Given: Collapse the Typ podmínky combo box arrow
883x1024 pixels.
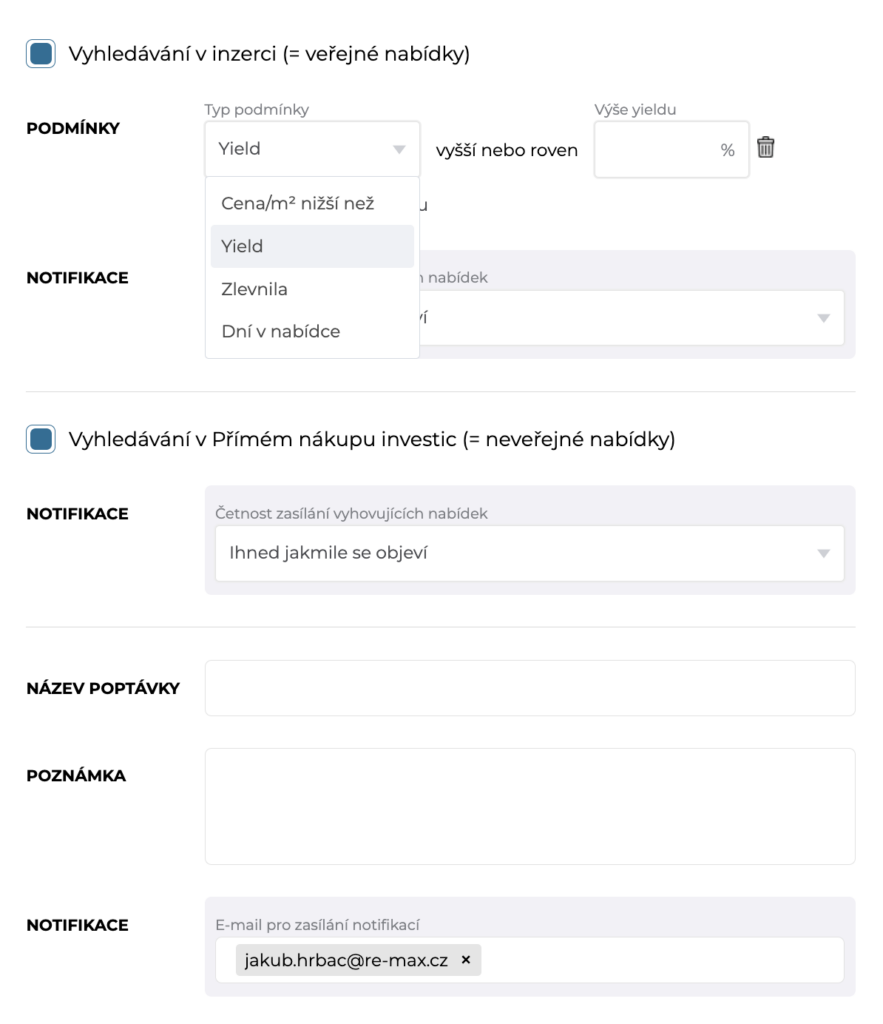Looking at the screenshot, I should 399,149.
